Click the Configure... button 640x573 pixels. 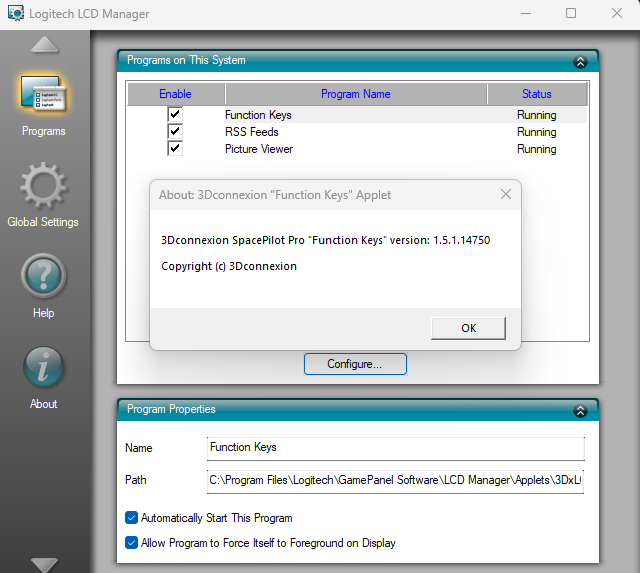click(x=355, y=364)
